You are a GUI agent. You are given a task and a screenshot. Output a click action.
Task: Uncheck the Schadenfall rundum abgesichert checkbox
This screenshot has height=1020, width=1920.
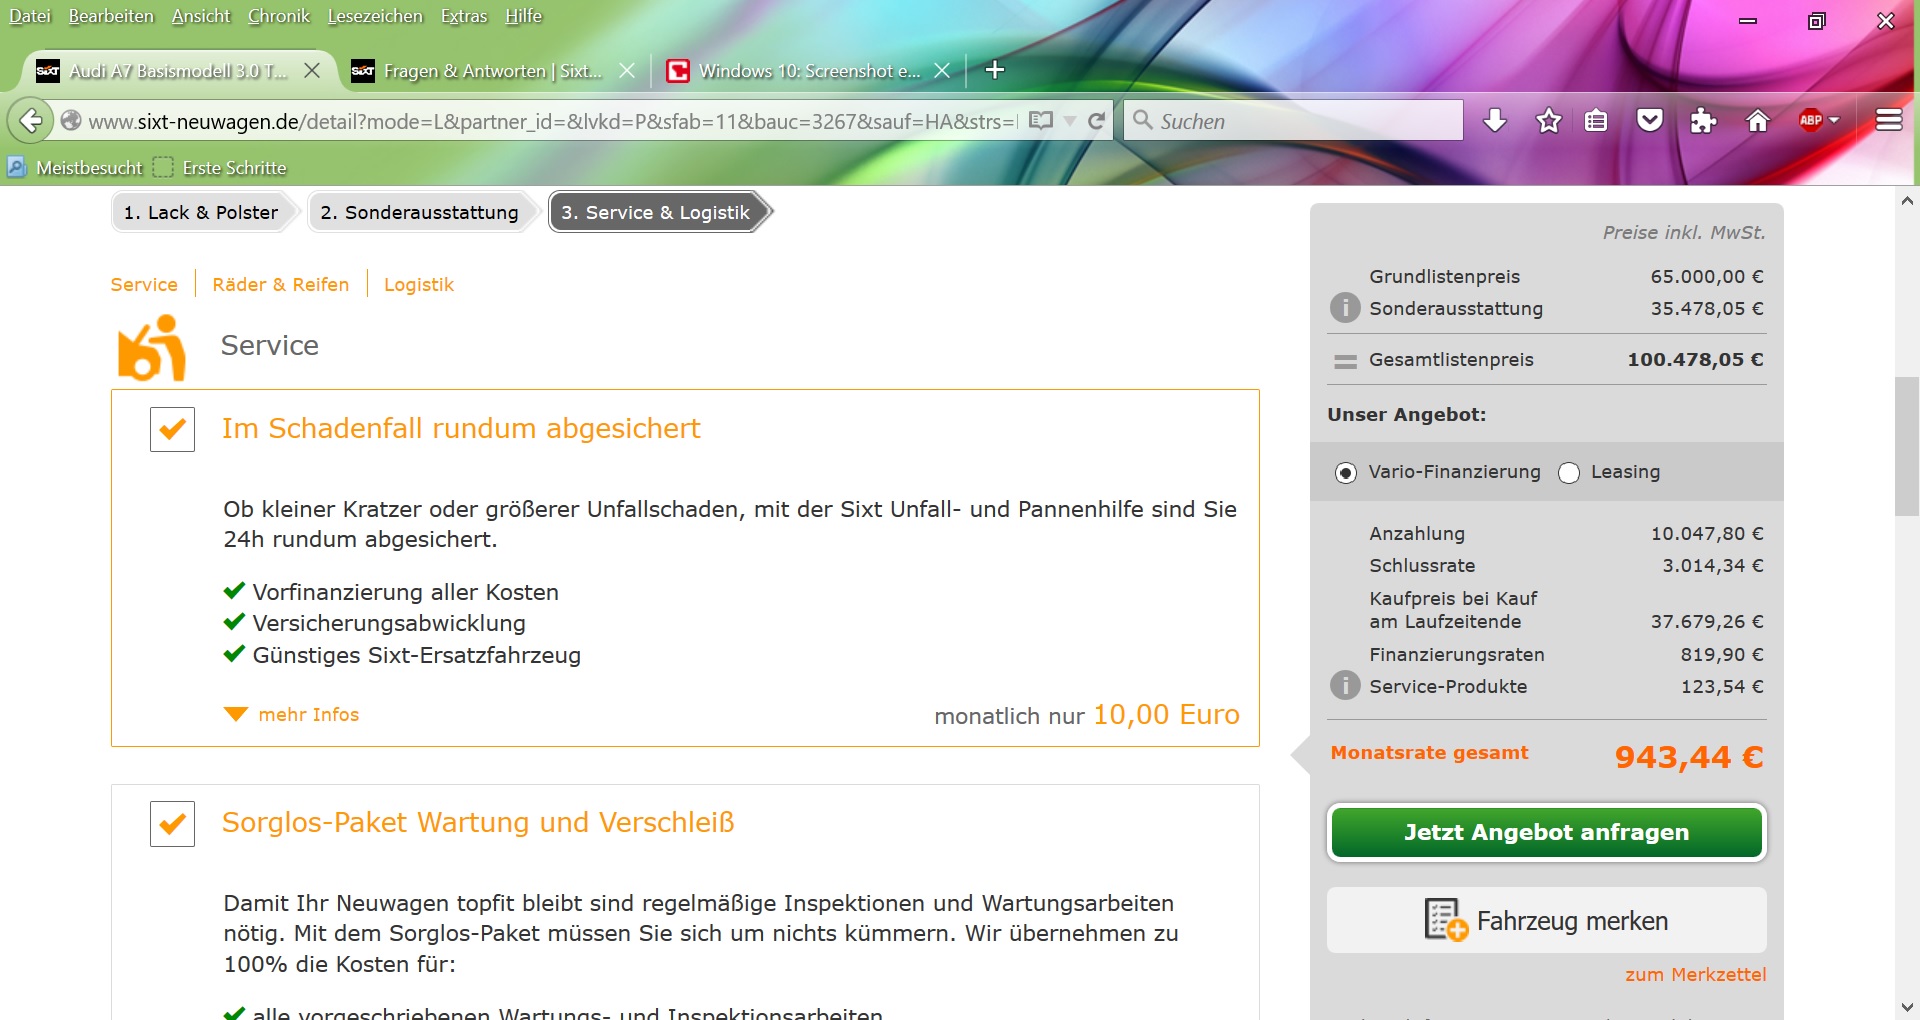tap(172, 429)
